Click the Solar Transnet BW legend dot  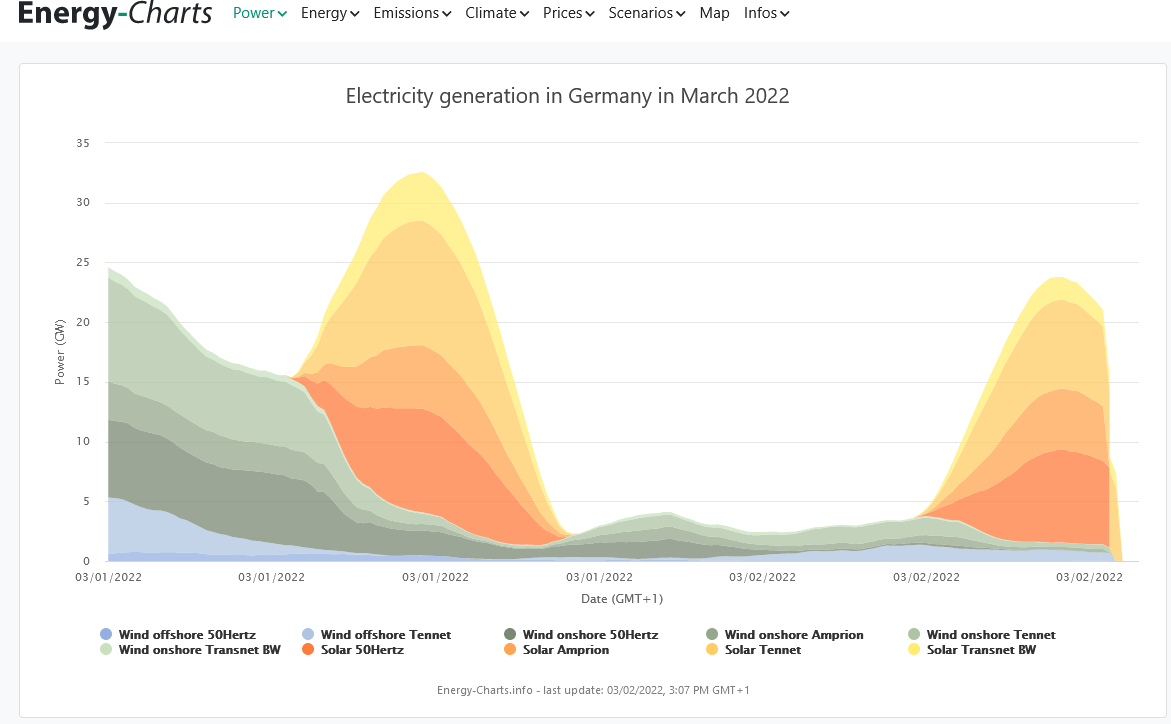(x=914, y=650)
